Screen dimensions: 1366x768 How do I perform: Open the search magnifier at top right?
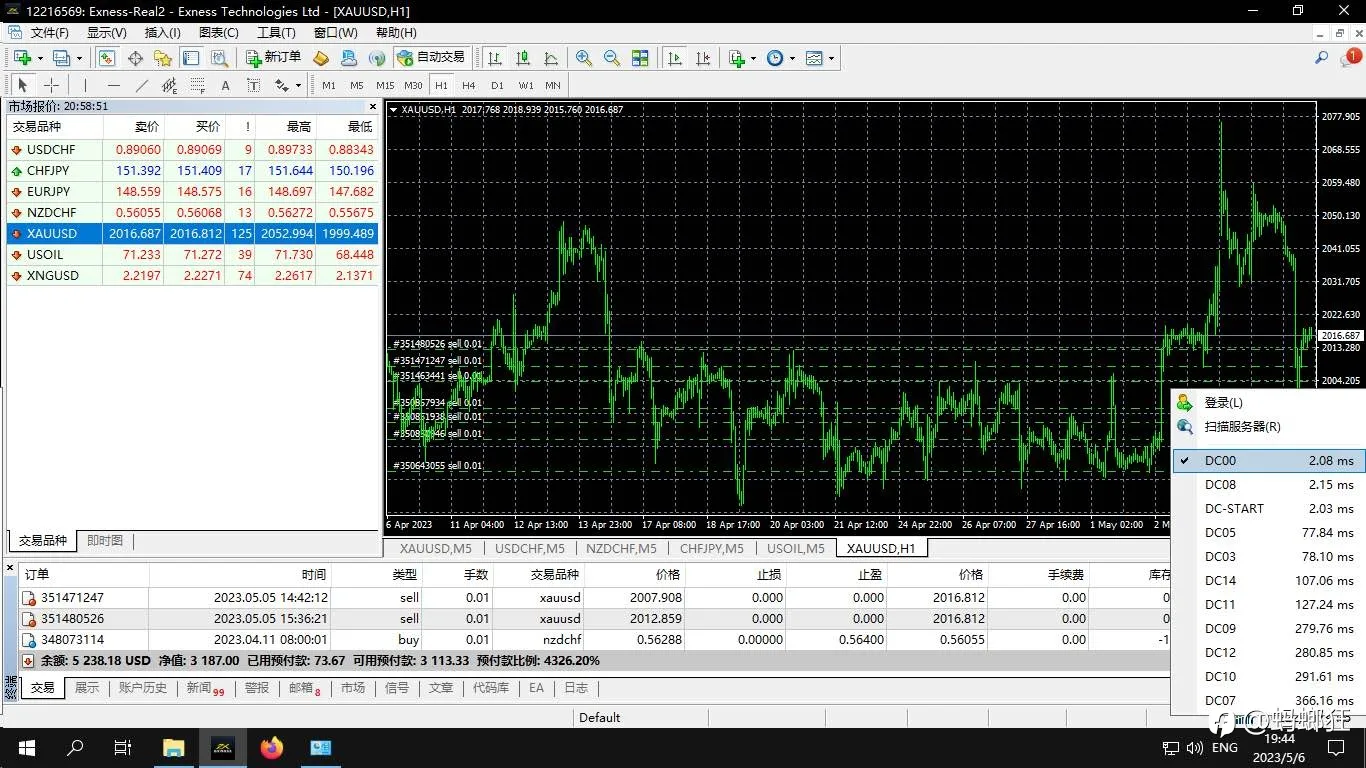point(1322,58)
